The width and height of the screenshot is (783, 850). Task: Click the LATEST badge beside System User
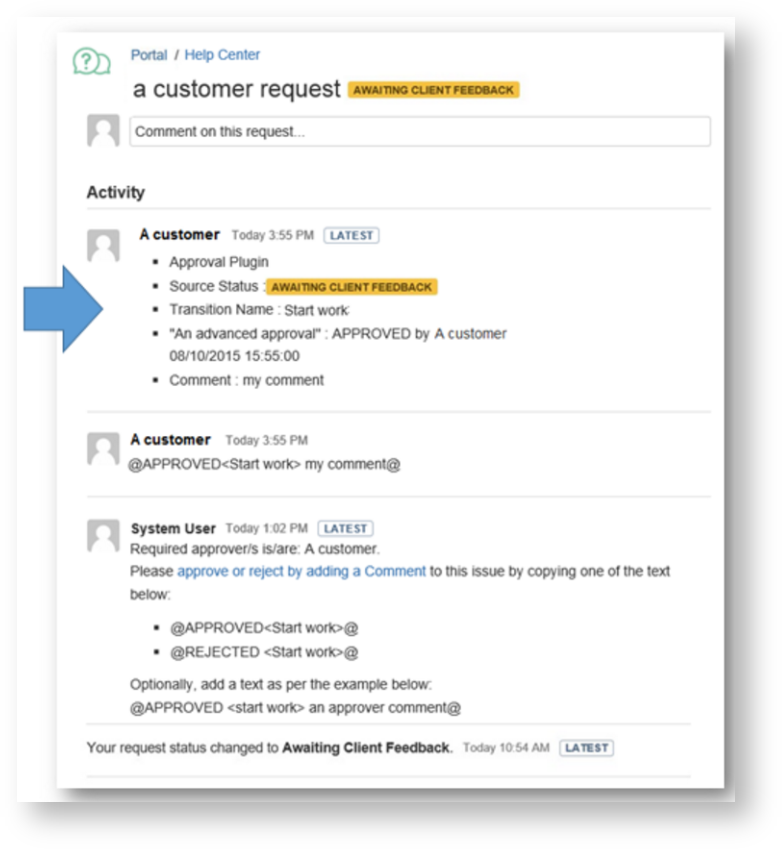[x=345, y=528]
